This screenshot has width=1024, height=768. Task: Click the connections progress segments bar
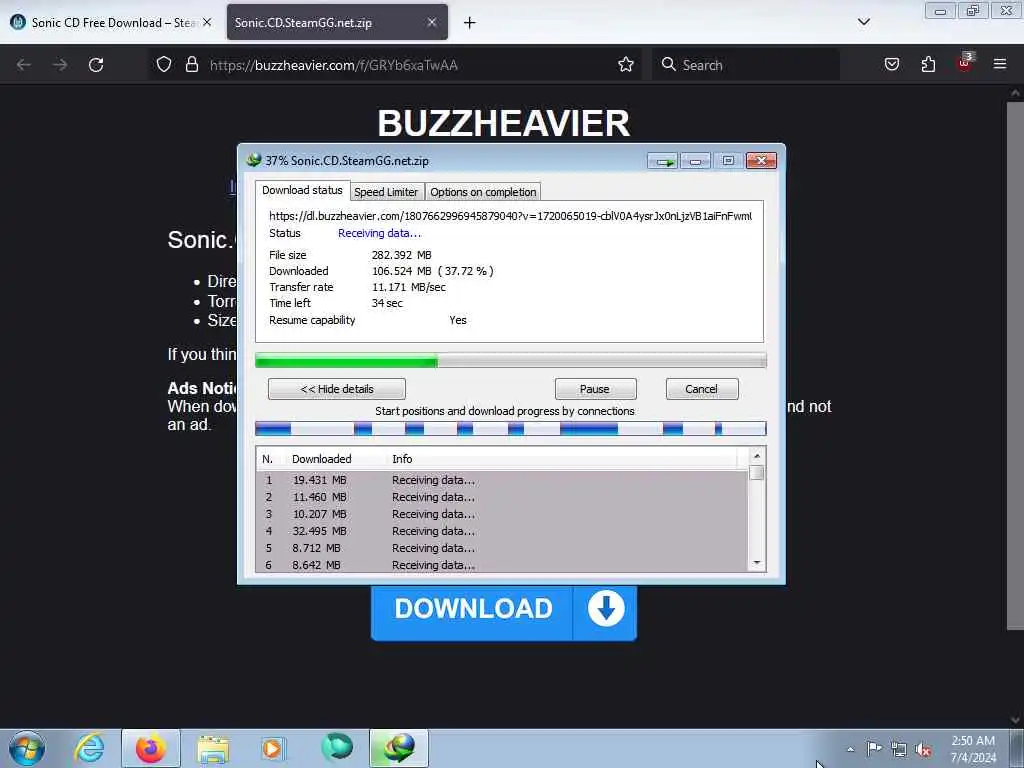(x=511, y=428)
